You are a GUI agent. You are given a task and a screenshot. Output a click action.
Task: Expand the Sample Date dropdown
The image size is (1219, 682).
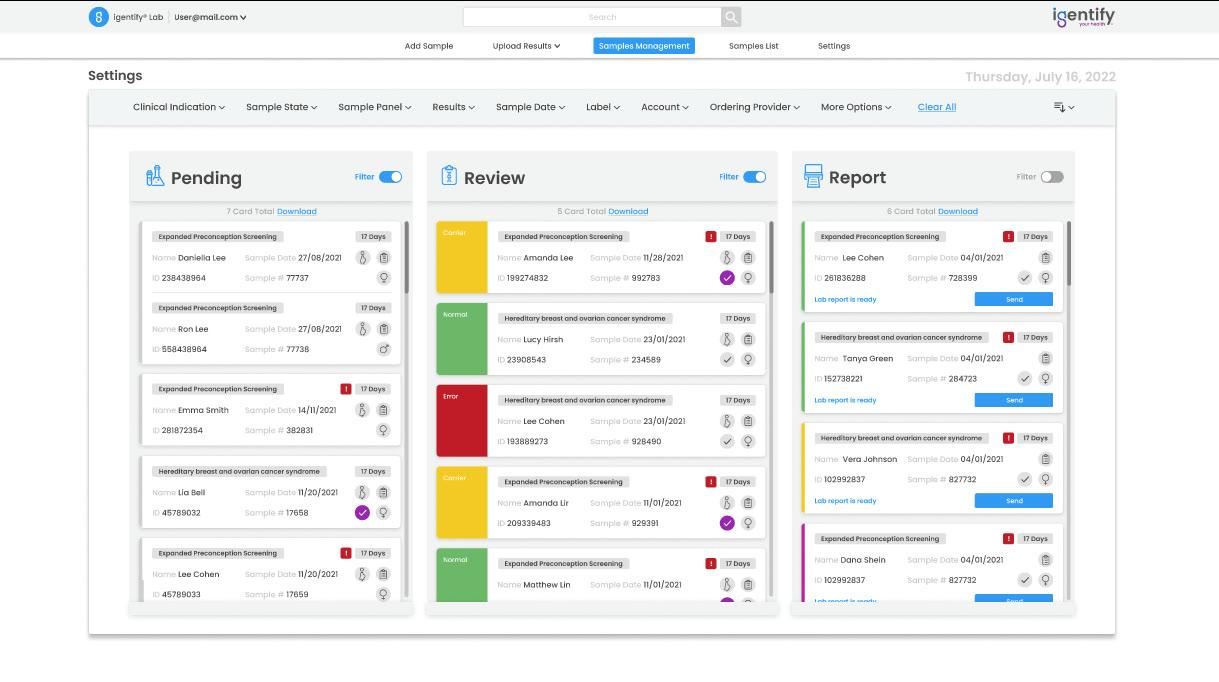pyautogui.click(x=530, y=107)
